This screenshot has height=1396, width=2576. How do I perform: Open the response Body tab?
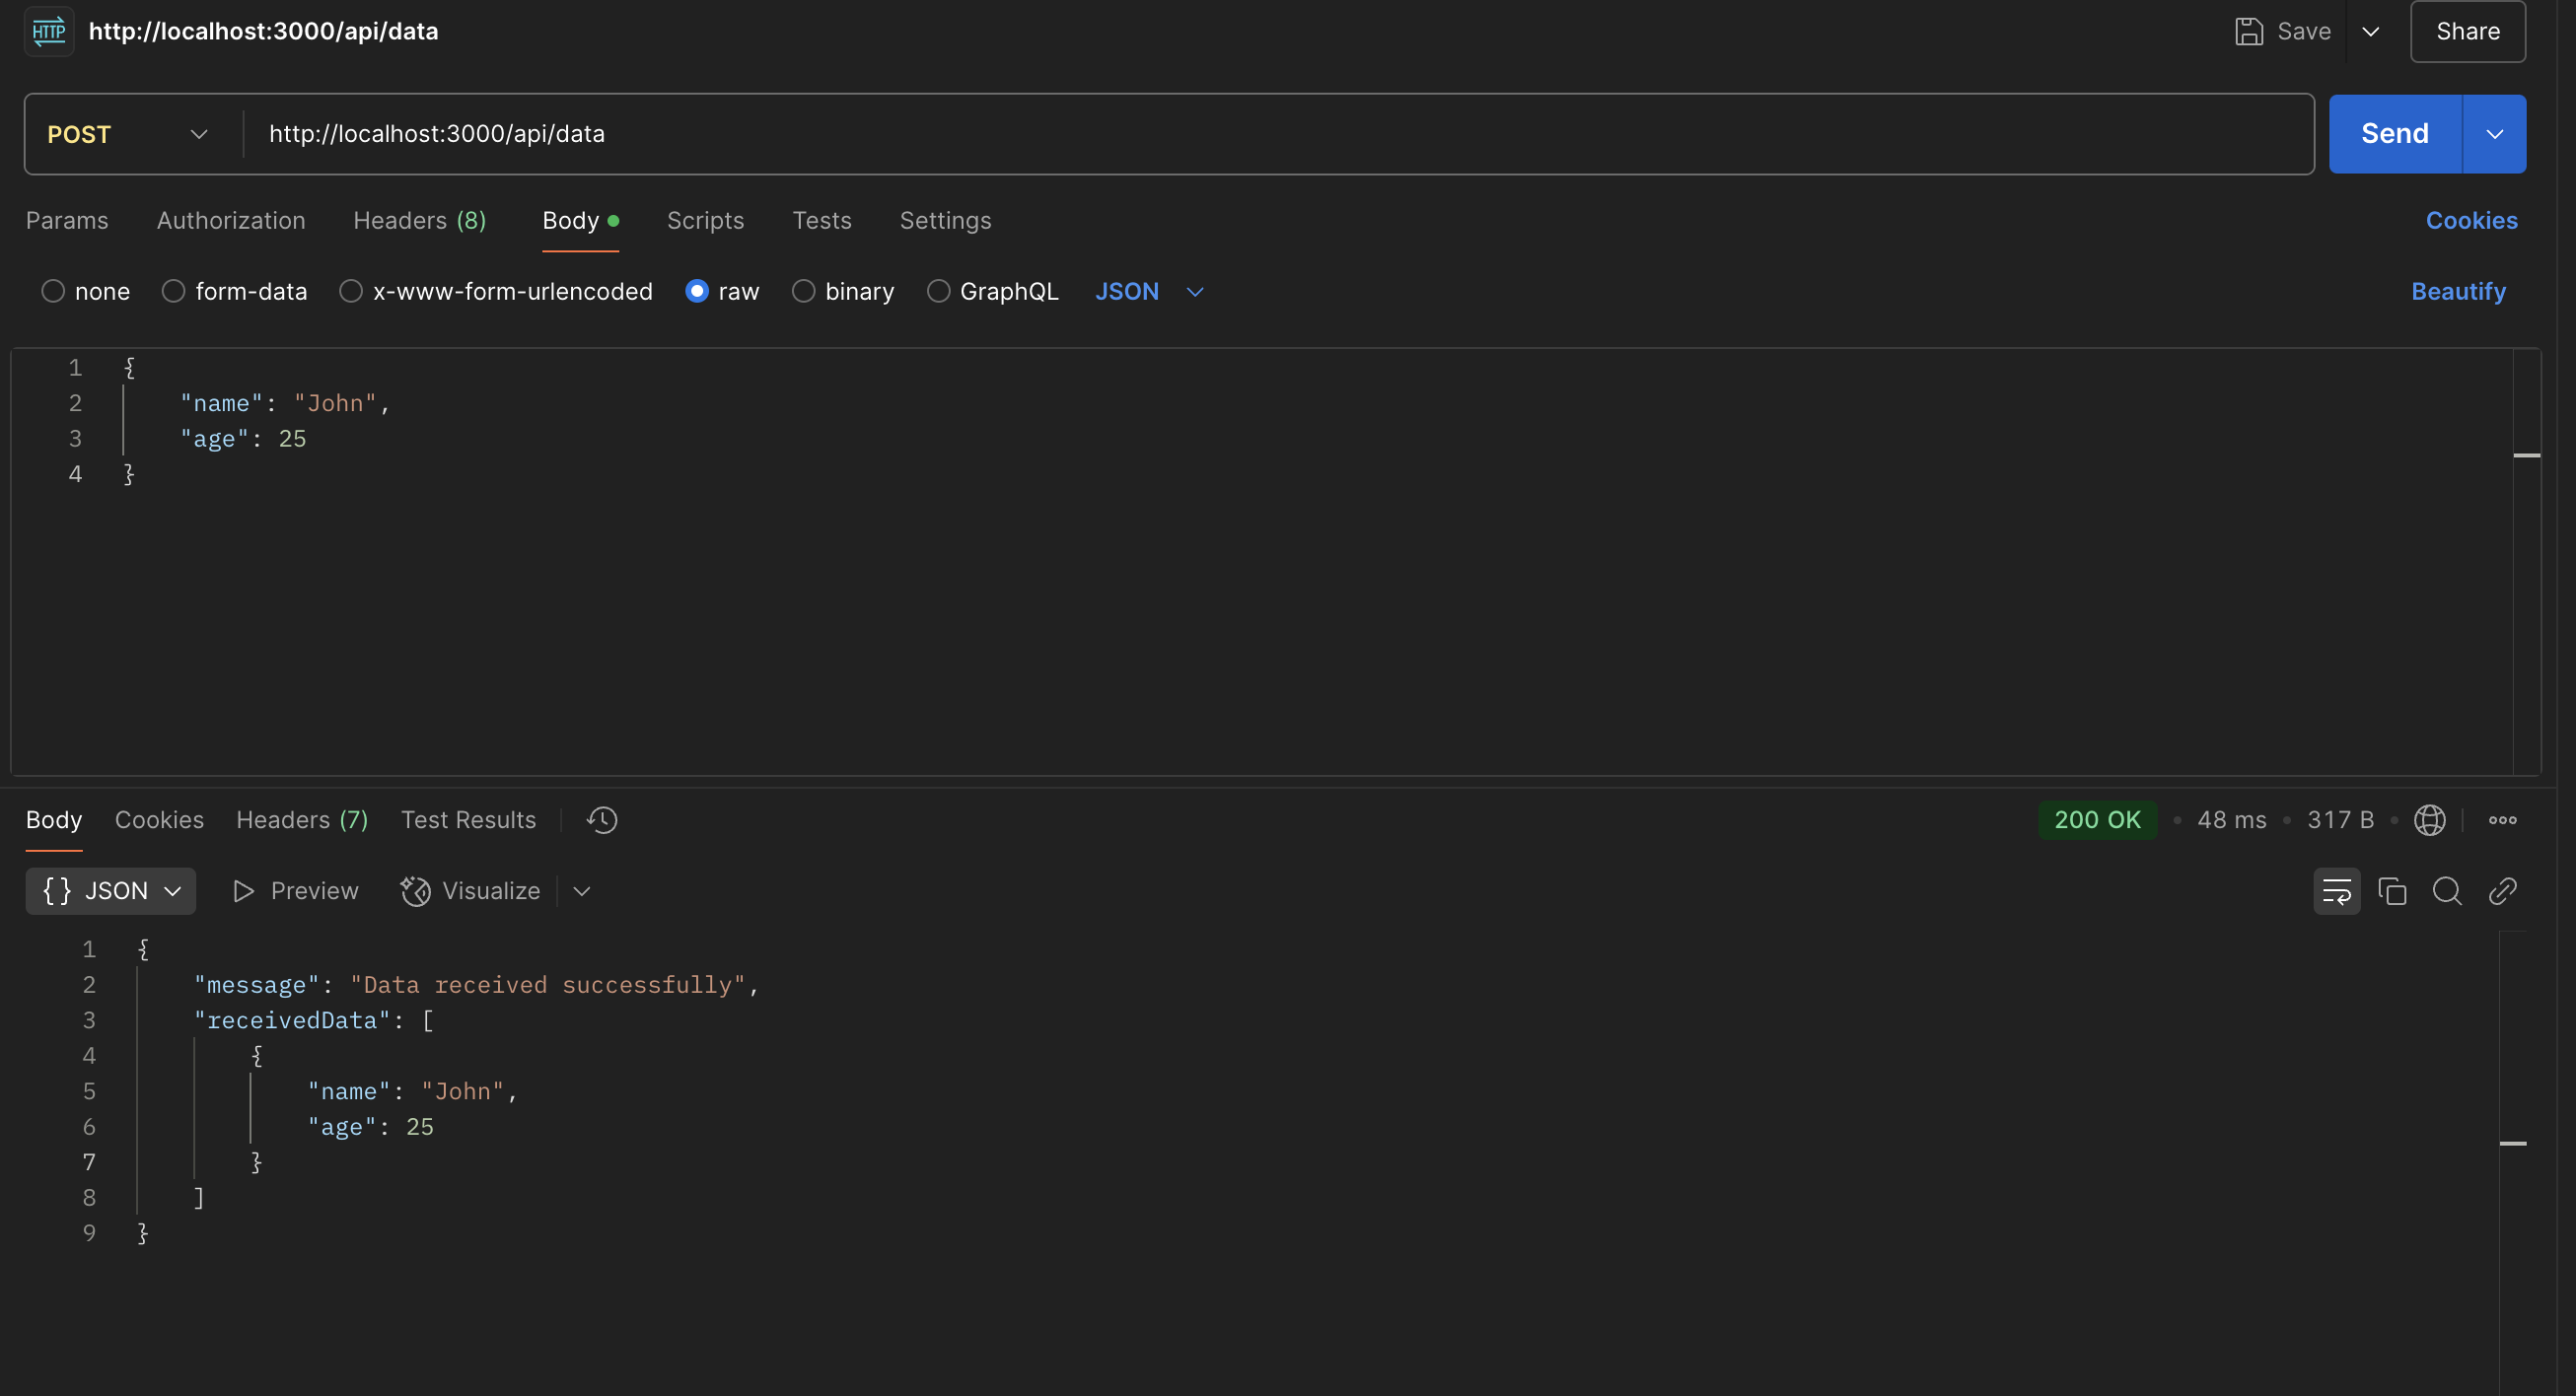click(x=54, y=820)
